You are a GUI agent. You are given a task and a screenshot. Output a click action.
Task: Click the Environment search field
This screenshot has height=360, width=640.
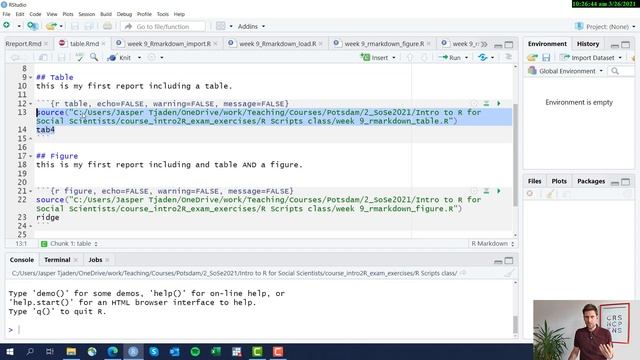tap(622, 71)
